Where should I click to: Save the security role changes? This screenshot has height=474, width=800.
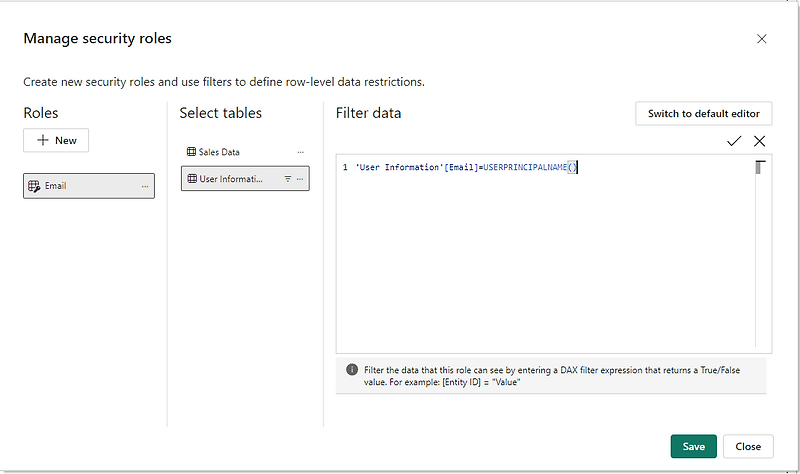[693, 446]
